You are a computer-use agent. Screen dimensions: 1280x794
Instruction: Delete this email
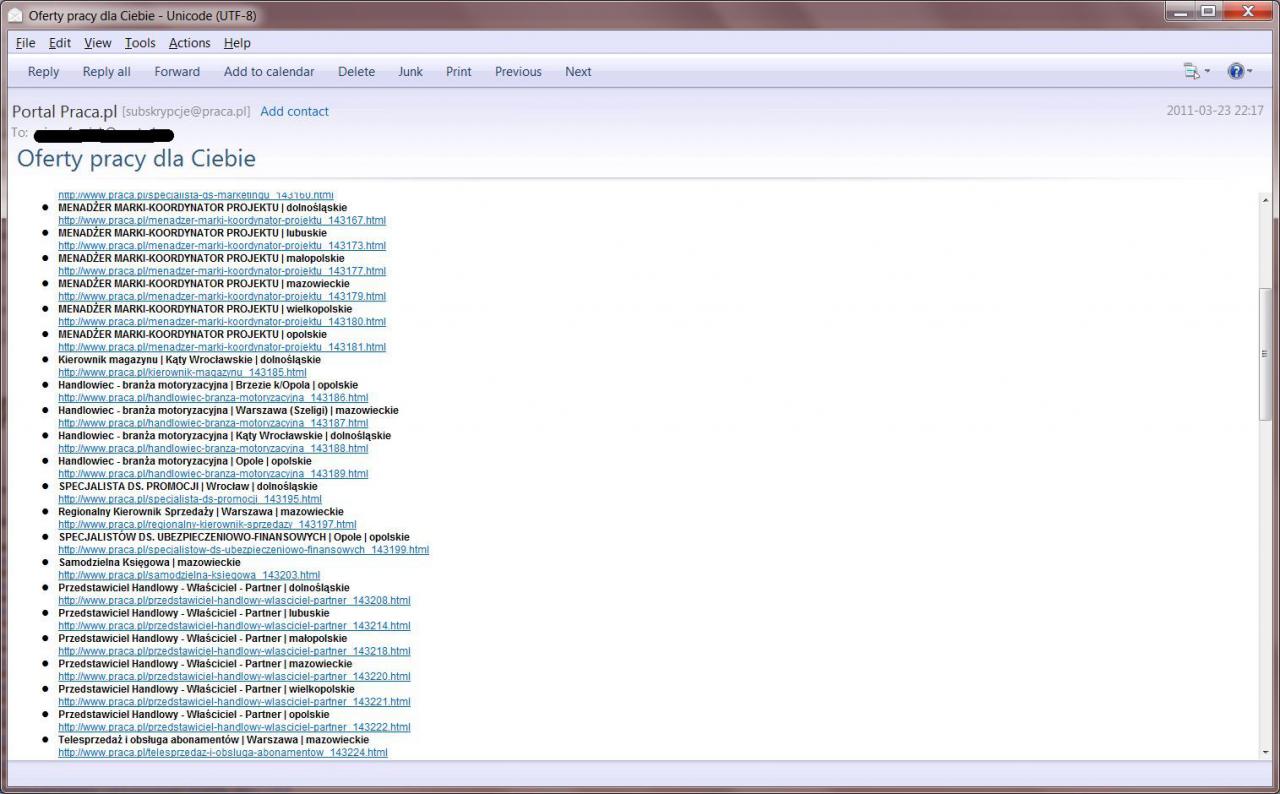[356, 72]
